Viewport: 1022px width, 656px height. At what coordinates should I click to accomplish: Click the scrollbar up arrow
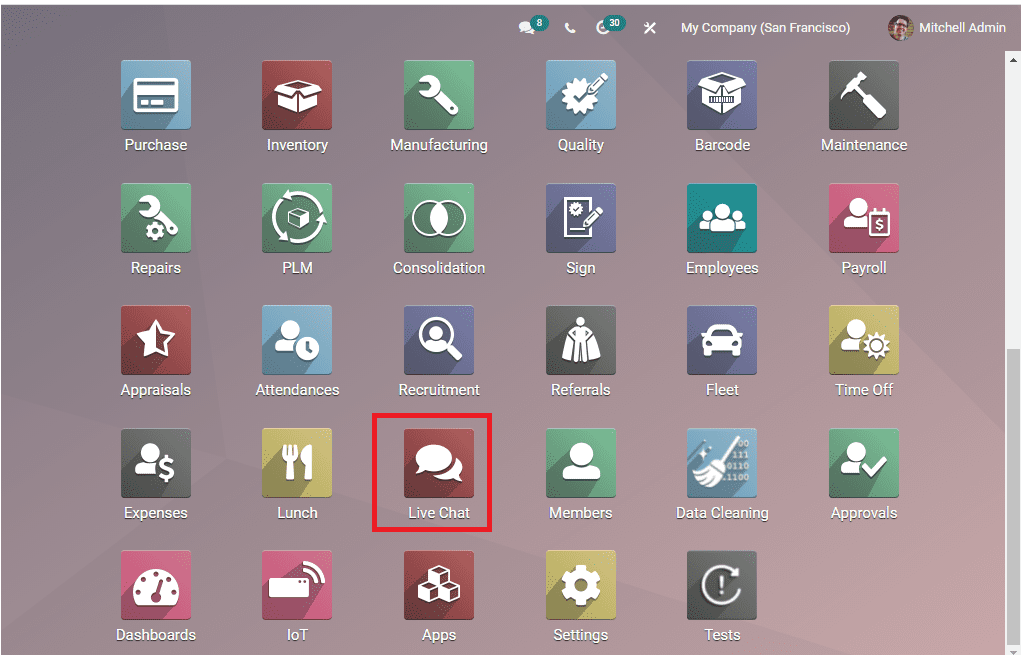pyautogui.click(x=1013, y=59)
